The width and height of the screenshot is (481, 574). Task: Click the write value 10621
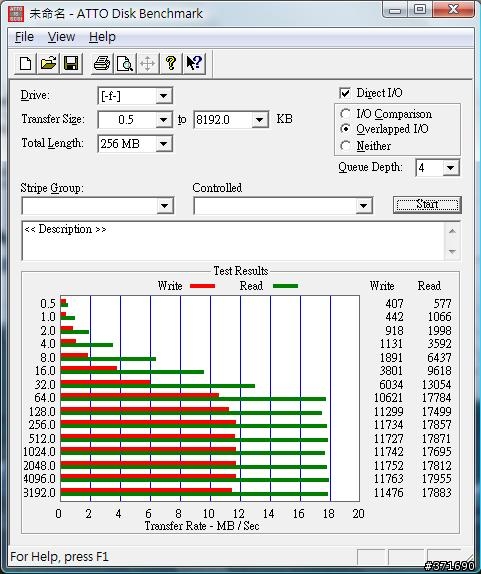[x=388, y=398]
